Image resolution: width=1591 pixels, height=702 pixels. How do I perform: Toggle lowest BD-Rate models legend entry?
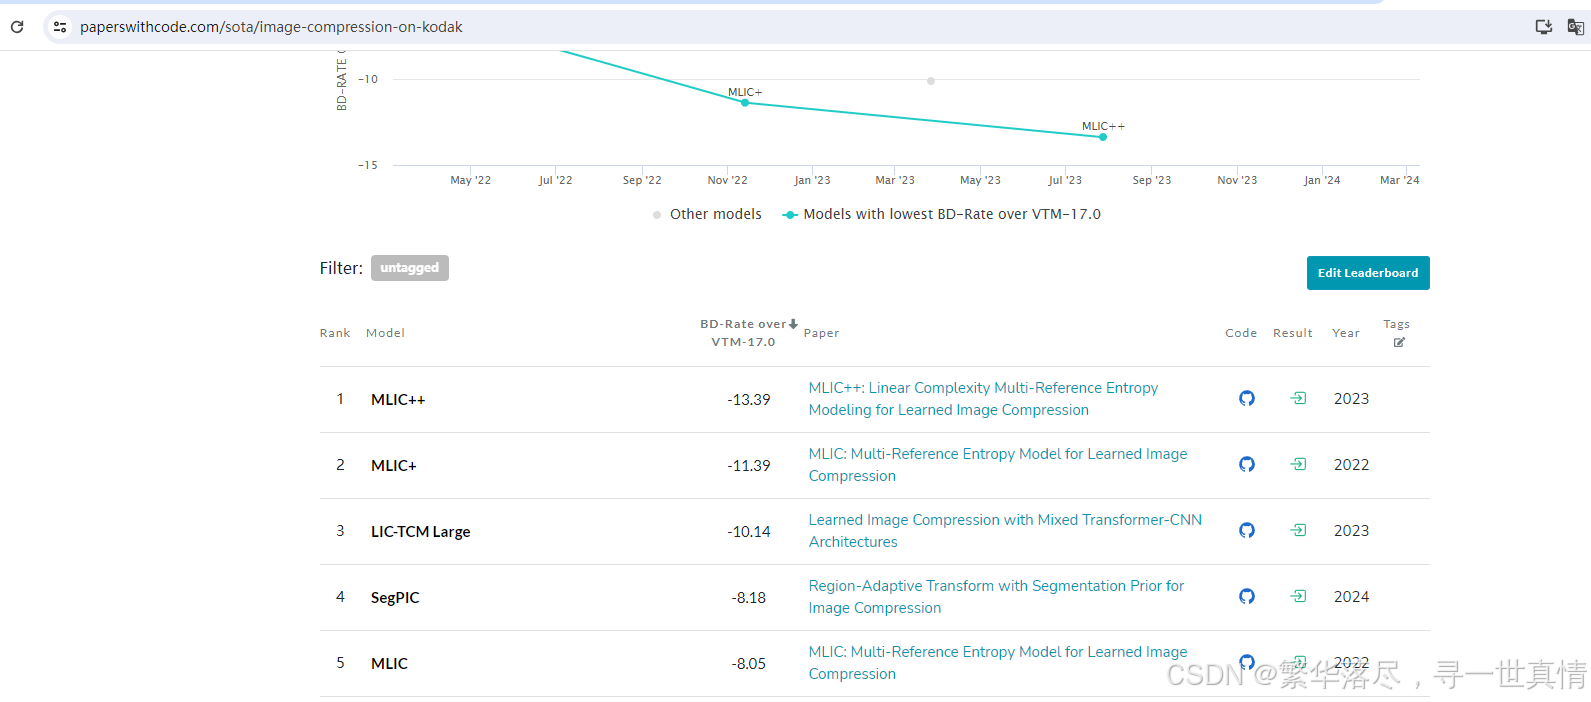click(941, 214)
